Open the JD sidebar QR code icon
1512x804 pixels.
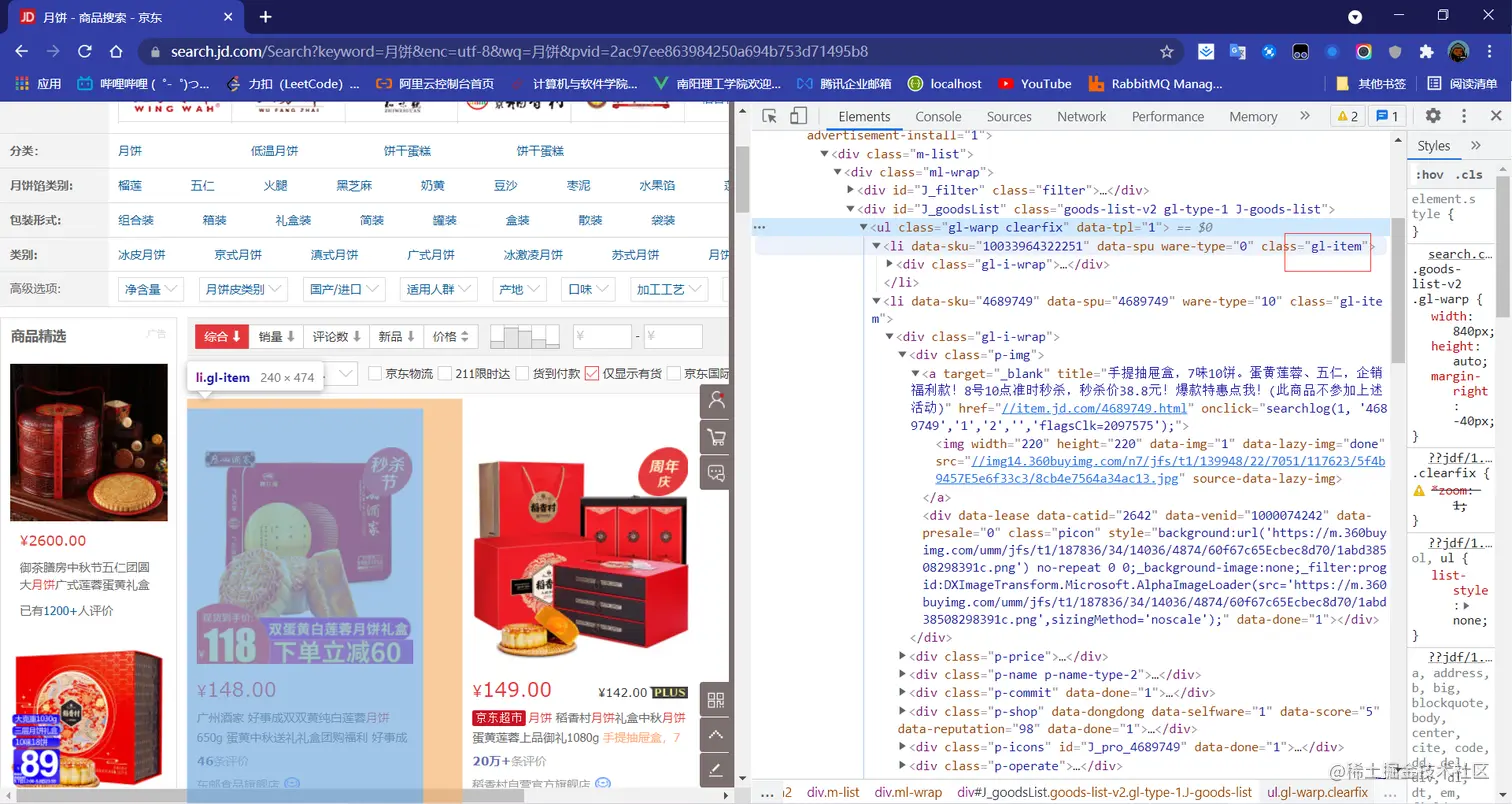pos(716,699)
